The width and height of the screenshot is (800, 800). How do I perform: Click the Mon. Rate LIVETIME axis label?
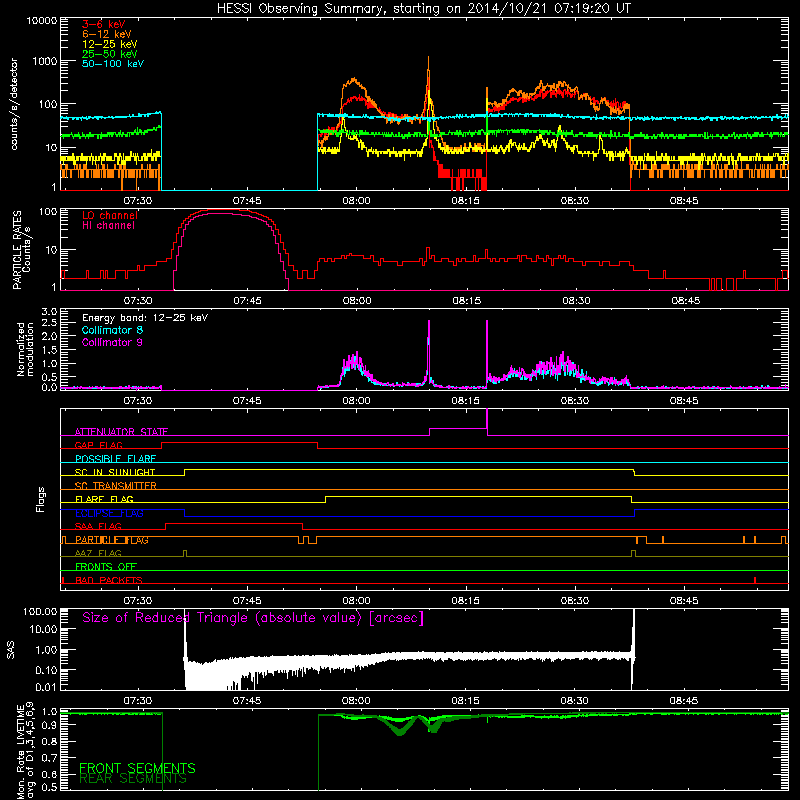(24, 750)
